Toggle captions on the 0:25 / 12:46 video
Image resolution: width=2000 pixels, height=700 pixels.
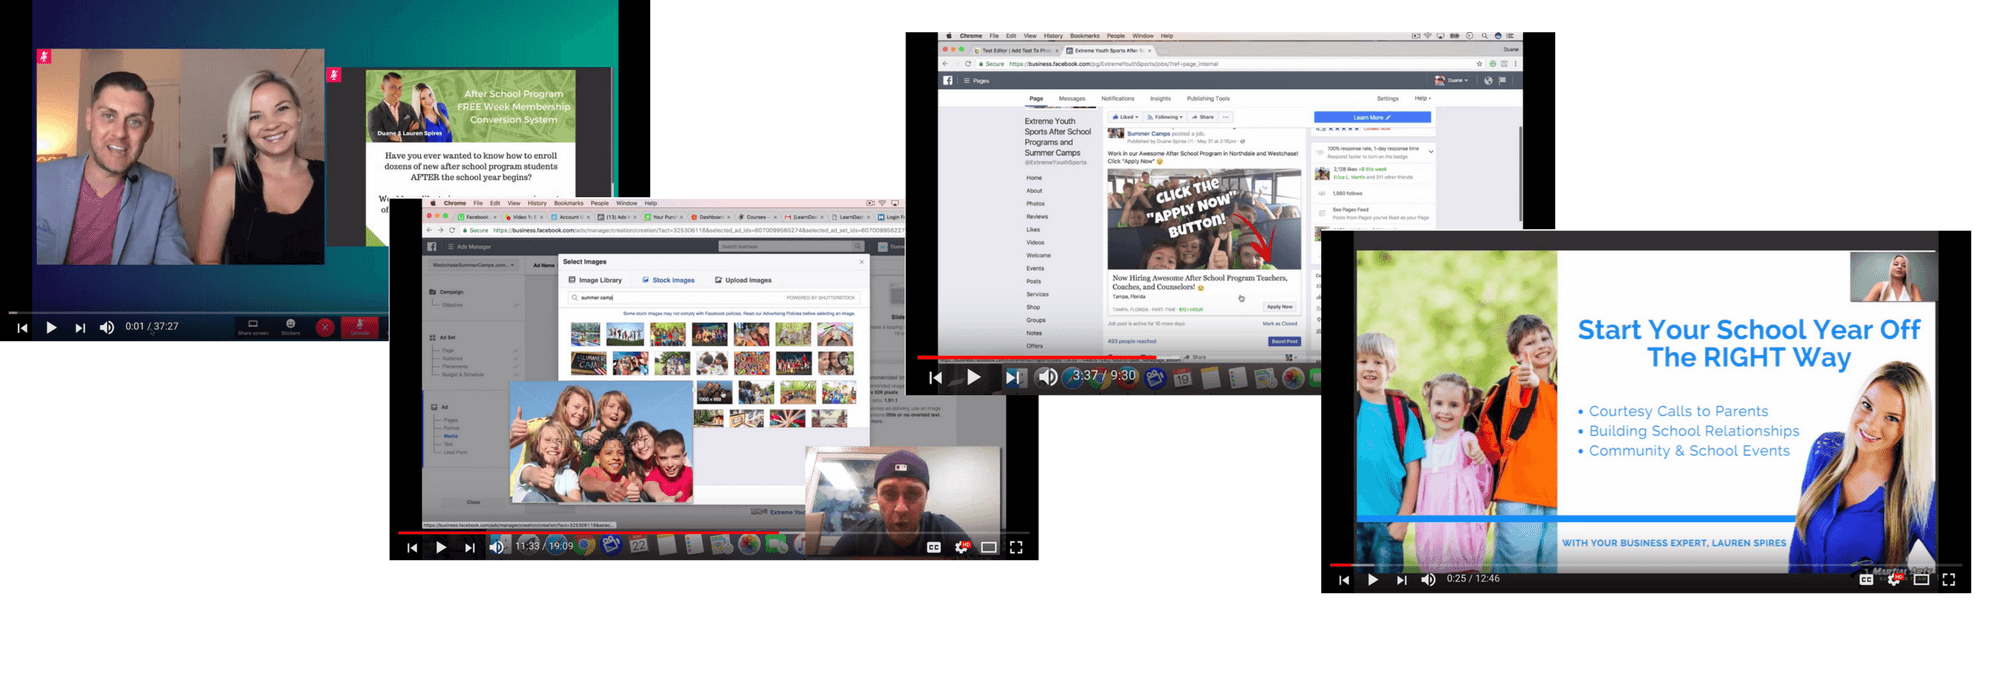pyautogui.click(x=1866, y=580)
